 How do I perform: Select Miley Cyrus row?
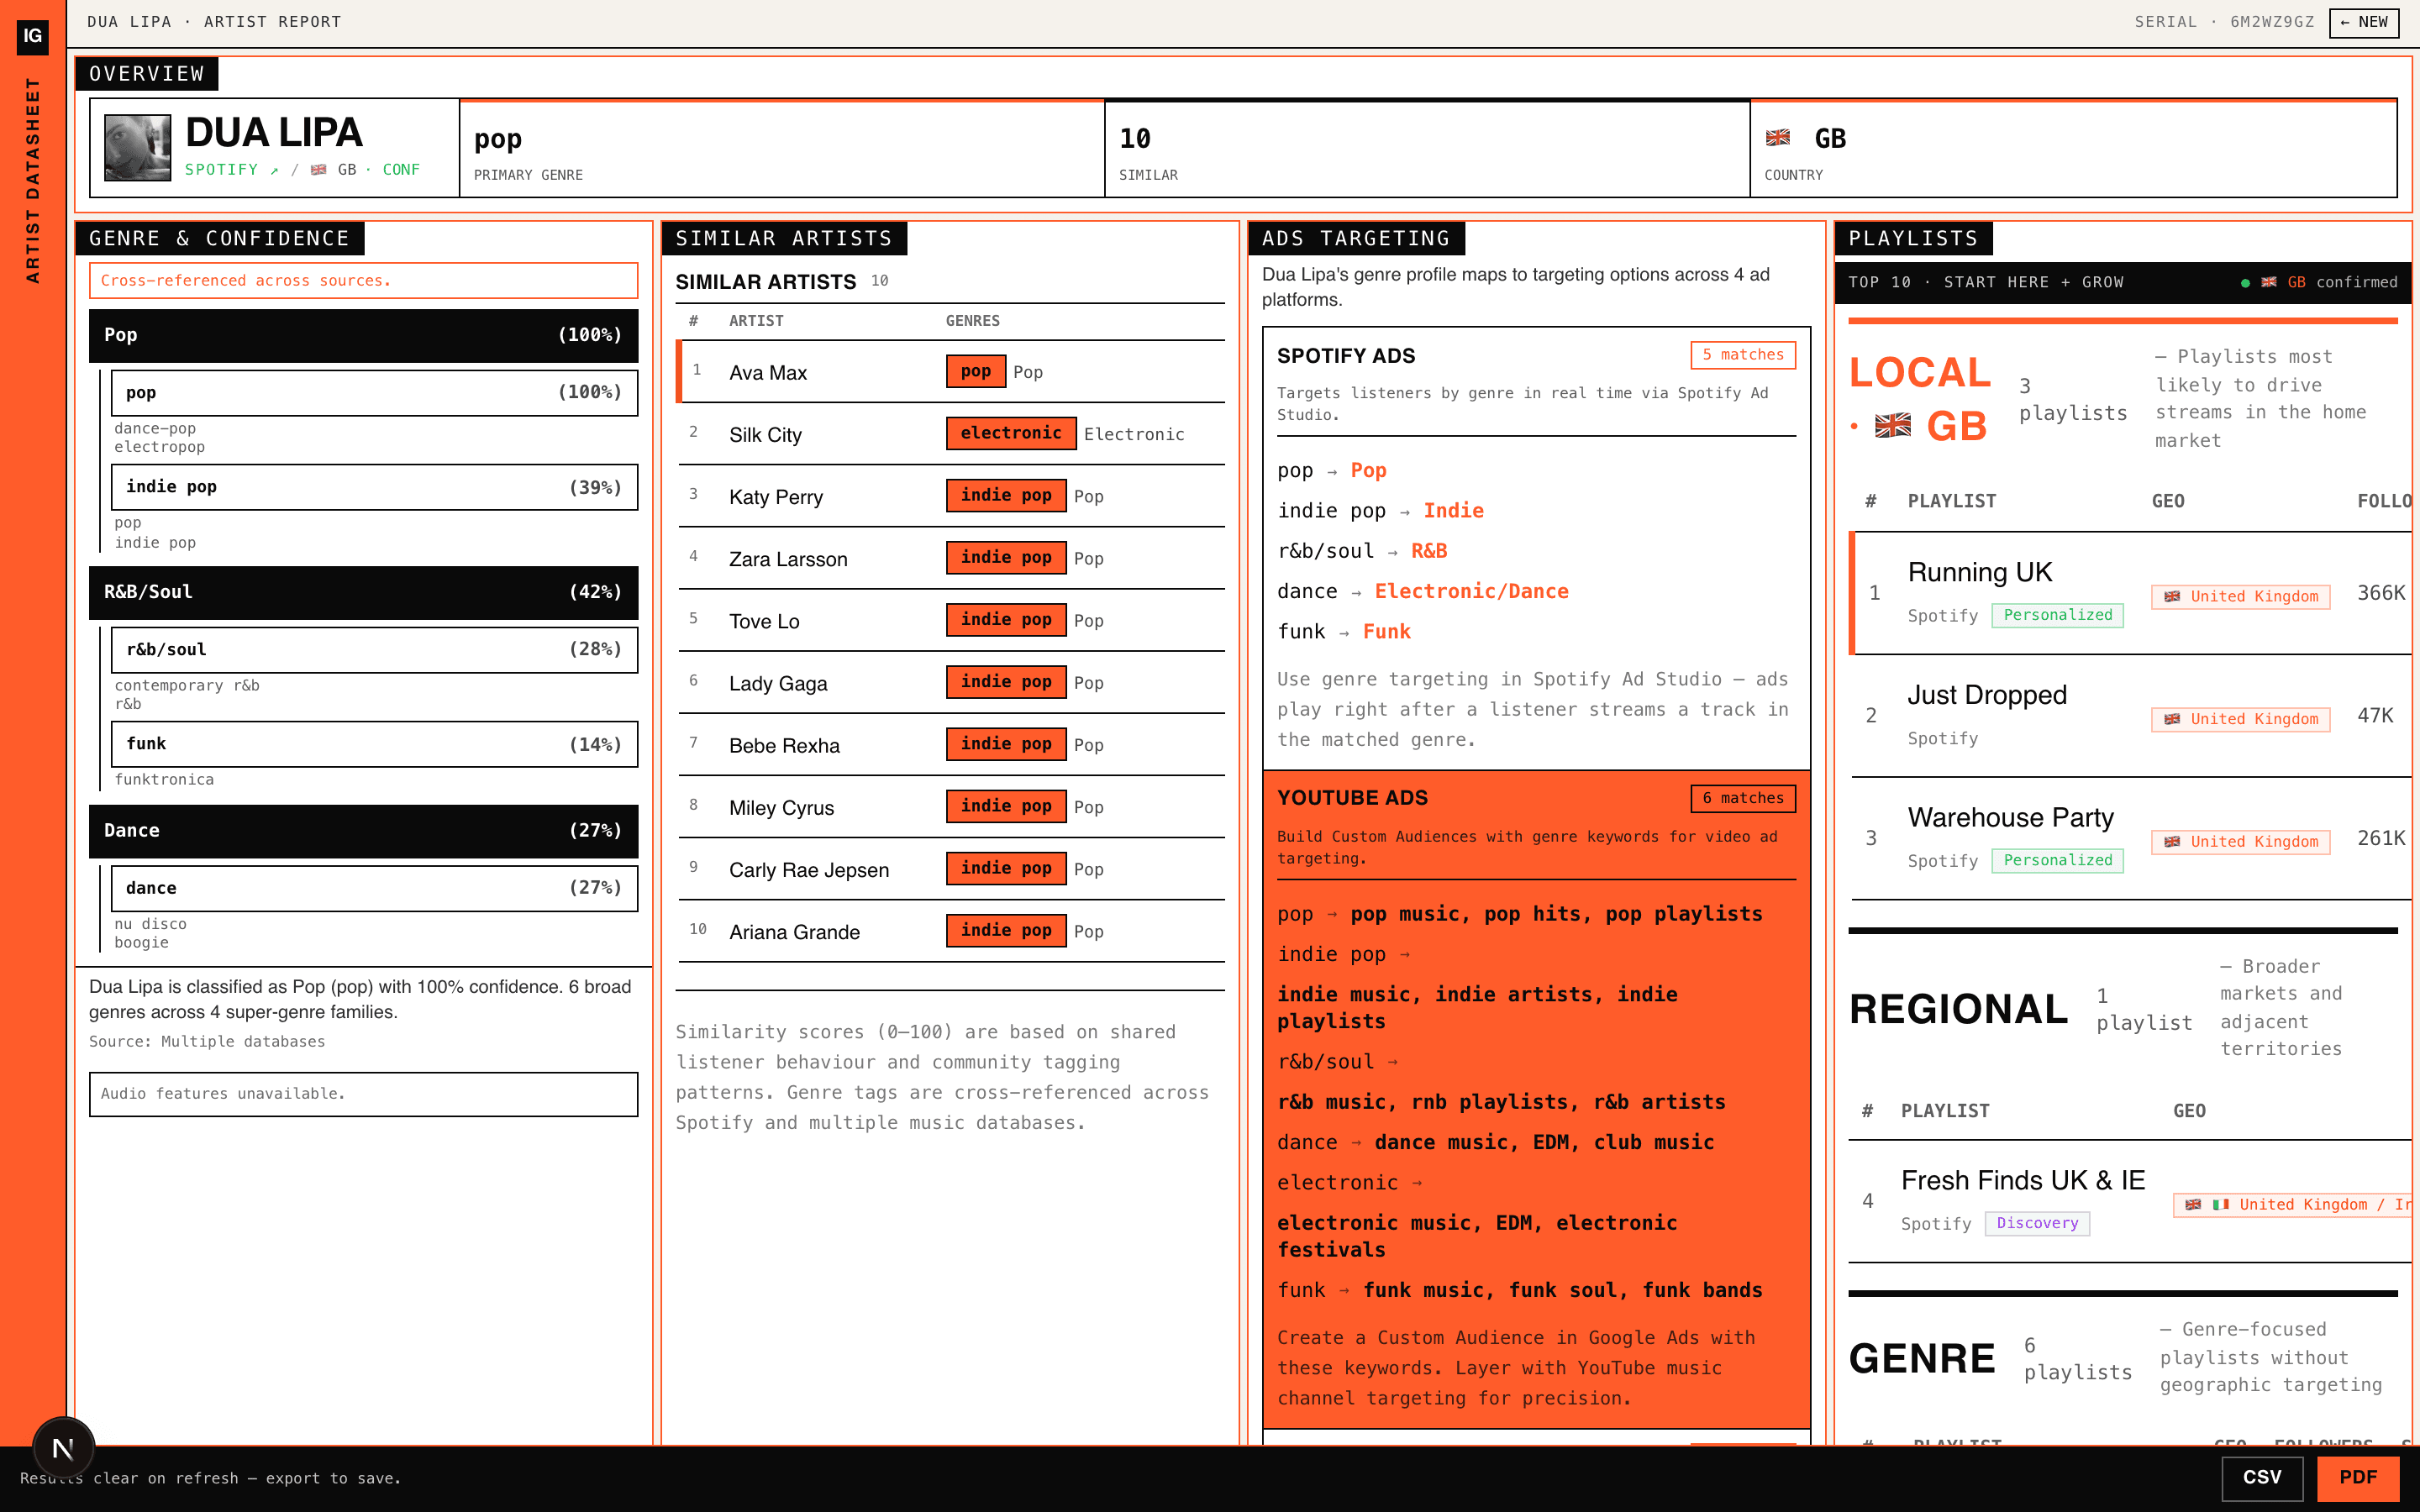pyautogui.click(x=951, y=807)
